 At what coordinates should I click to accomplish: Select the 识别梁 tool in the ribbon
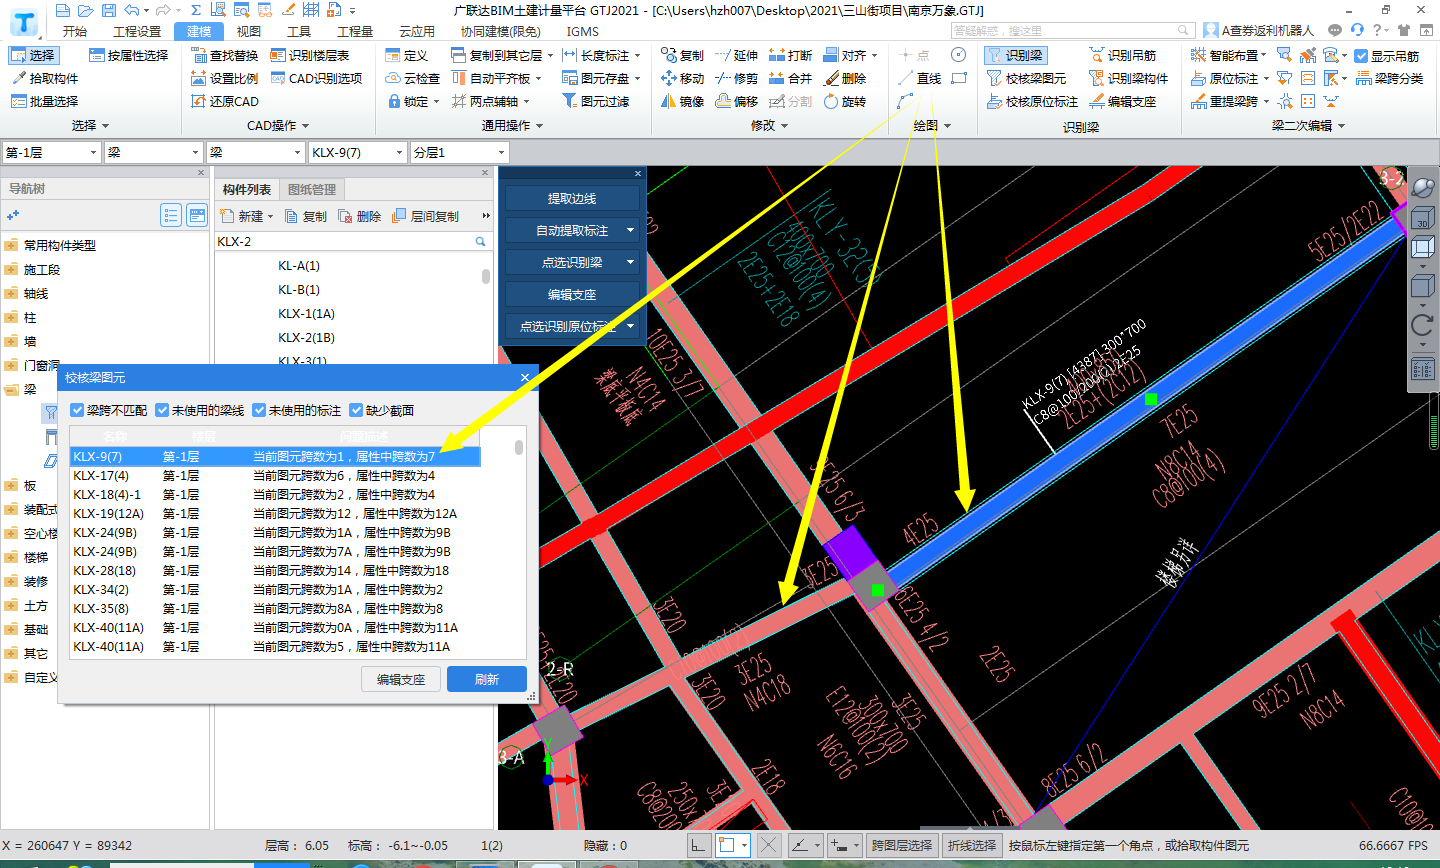coord(1015,55)
